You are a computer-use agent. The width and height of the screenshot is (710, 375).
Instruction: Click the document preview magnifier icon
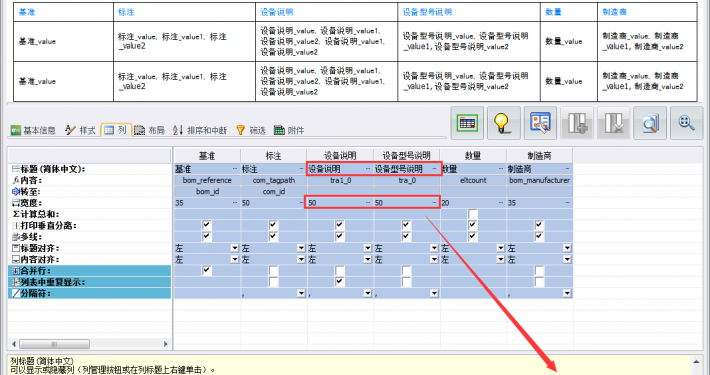coord(650,123)
